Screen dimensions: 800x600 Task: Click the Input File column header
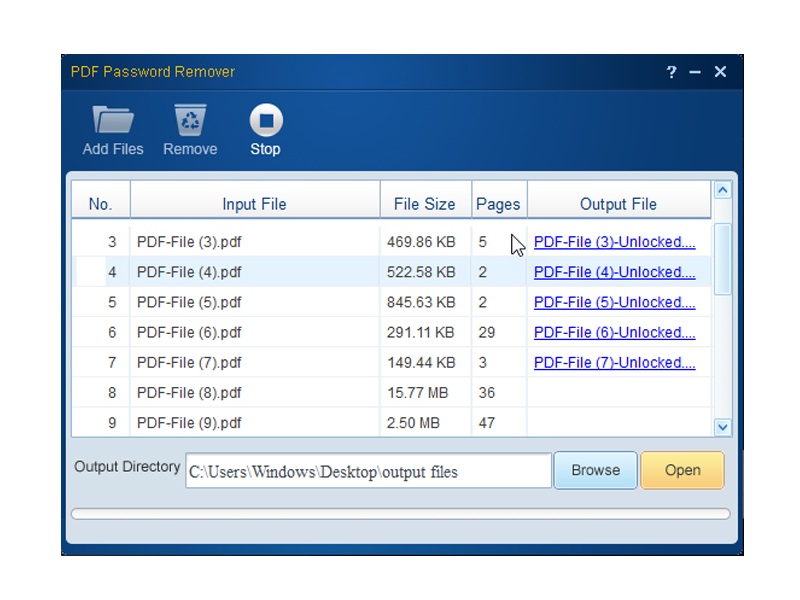[x=255, y=204]
